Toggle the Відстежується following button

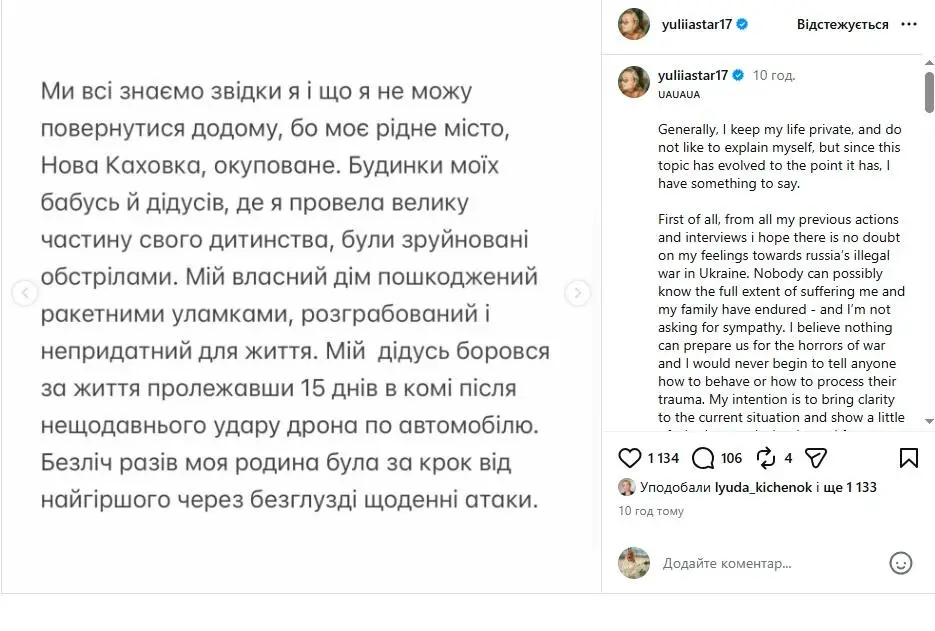[x=843, y=24]
